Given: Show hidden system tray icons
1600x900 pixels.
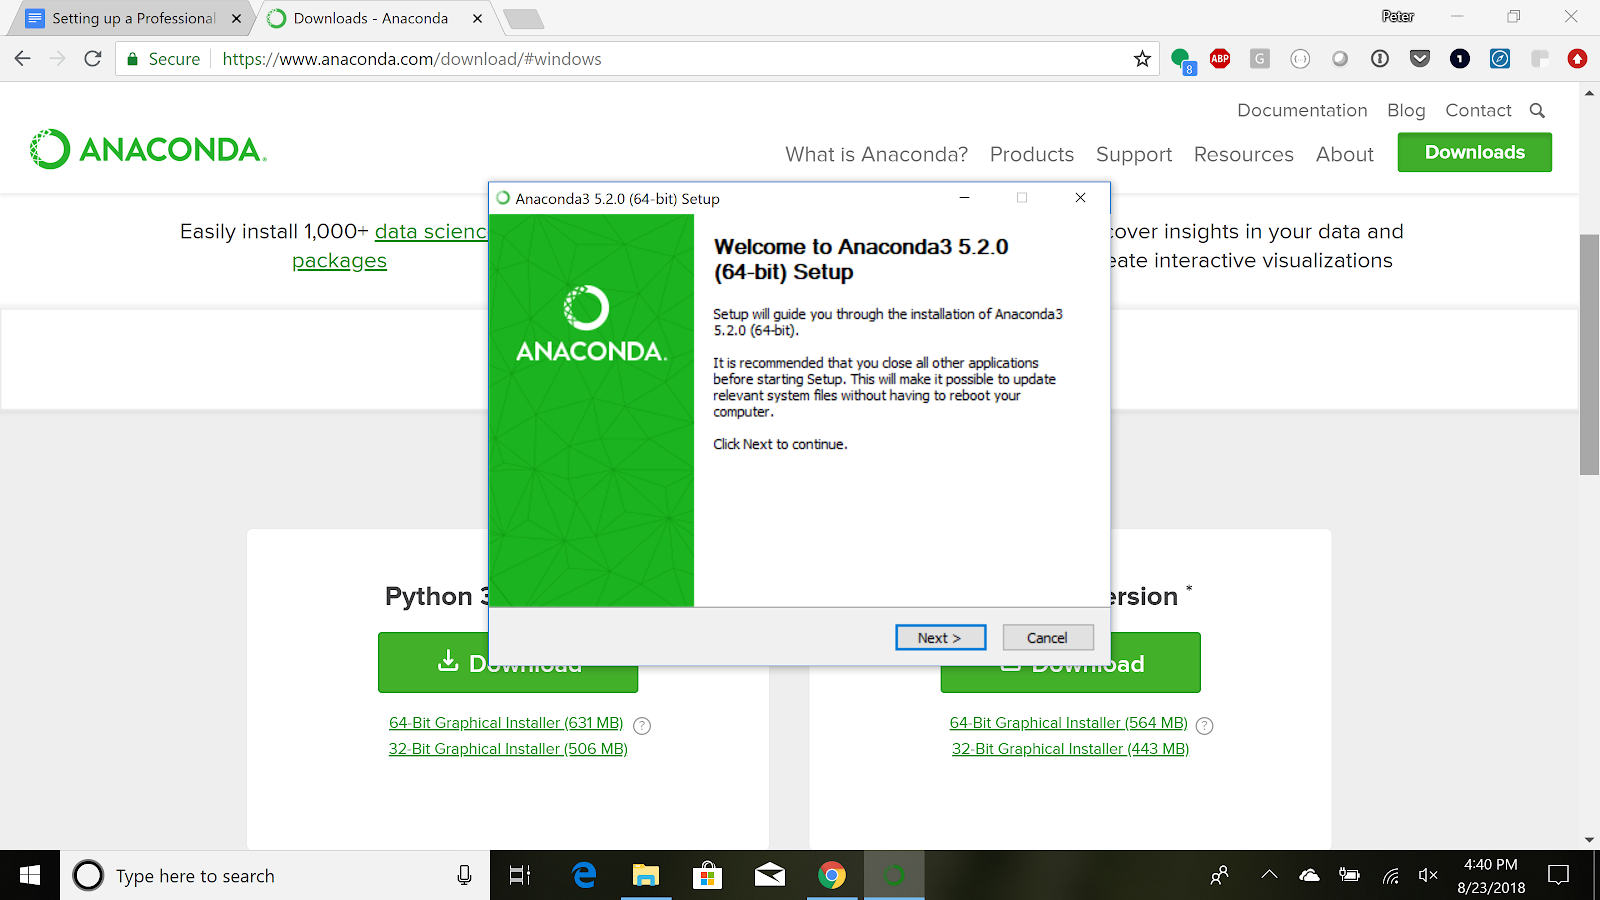Looking at the screenshot, I should (1269, 875).
